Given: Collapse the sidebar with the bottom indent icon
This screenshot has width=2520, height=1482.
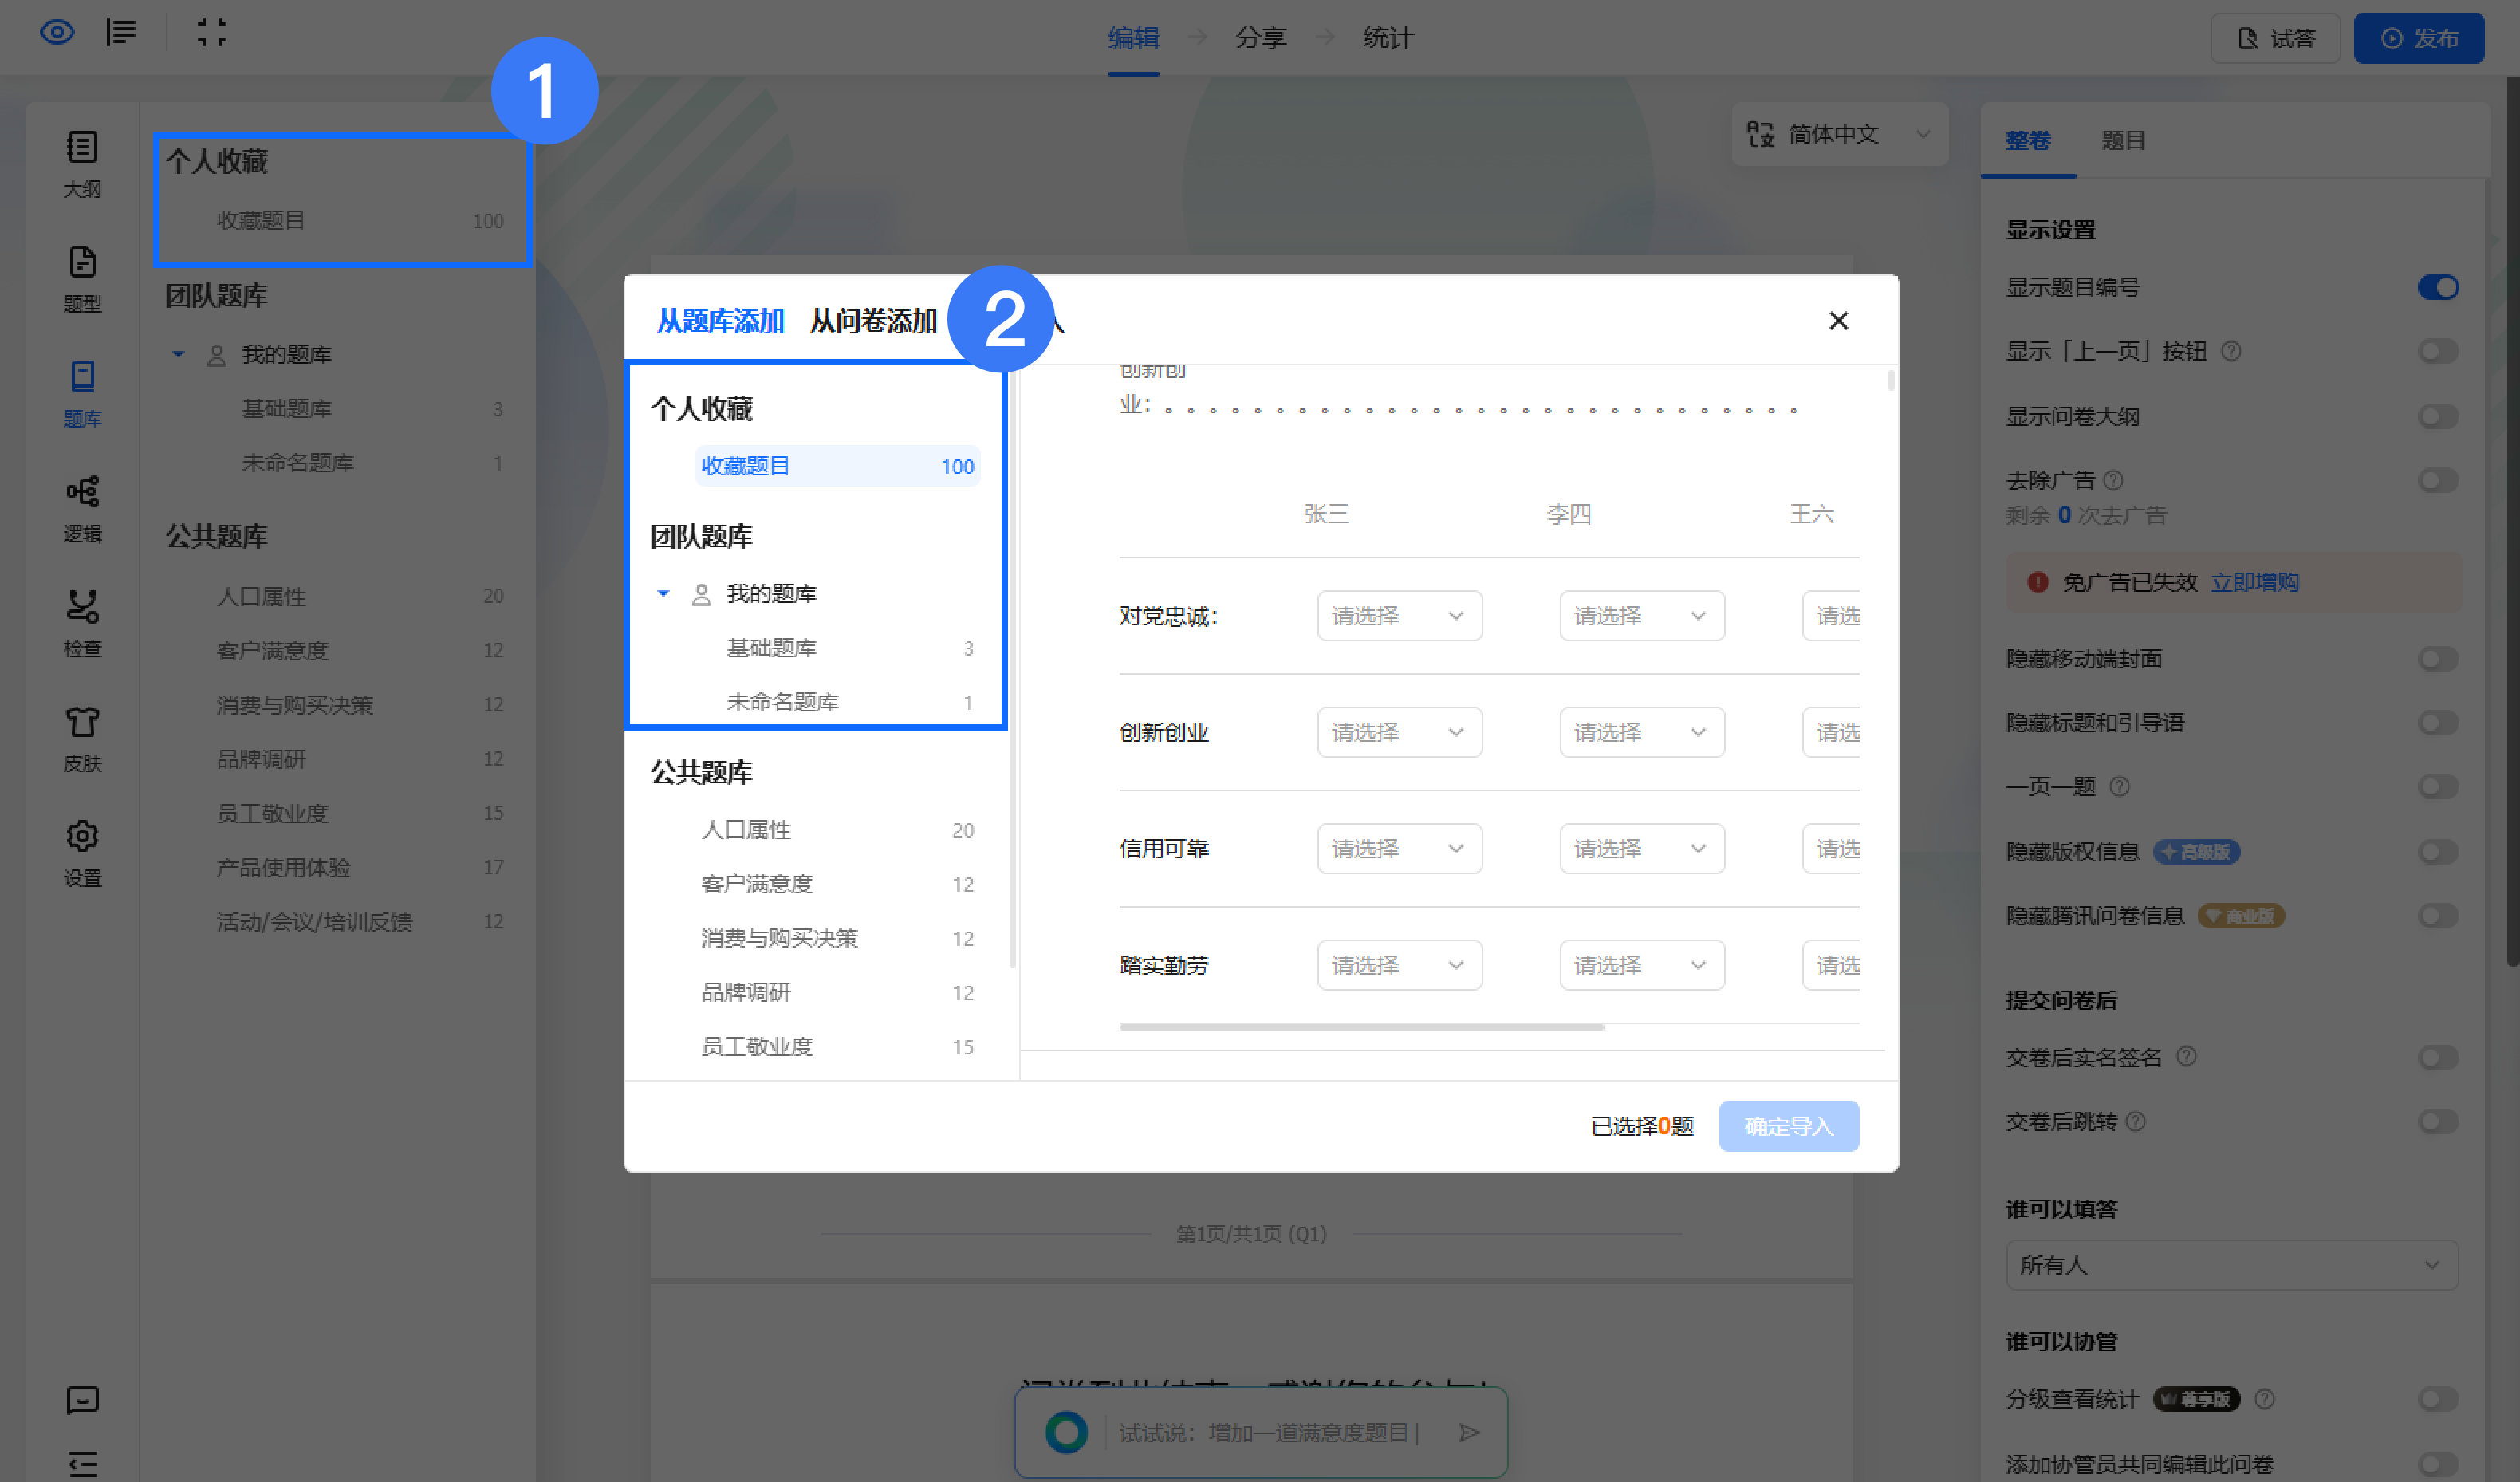Looking at the screenshot, I should 82,1464.
